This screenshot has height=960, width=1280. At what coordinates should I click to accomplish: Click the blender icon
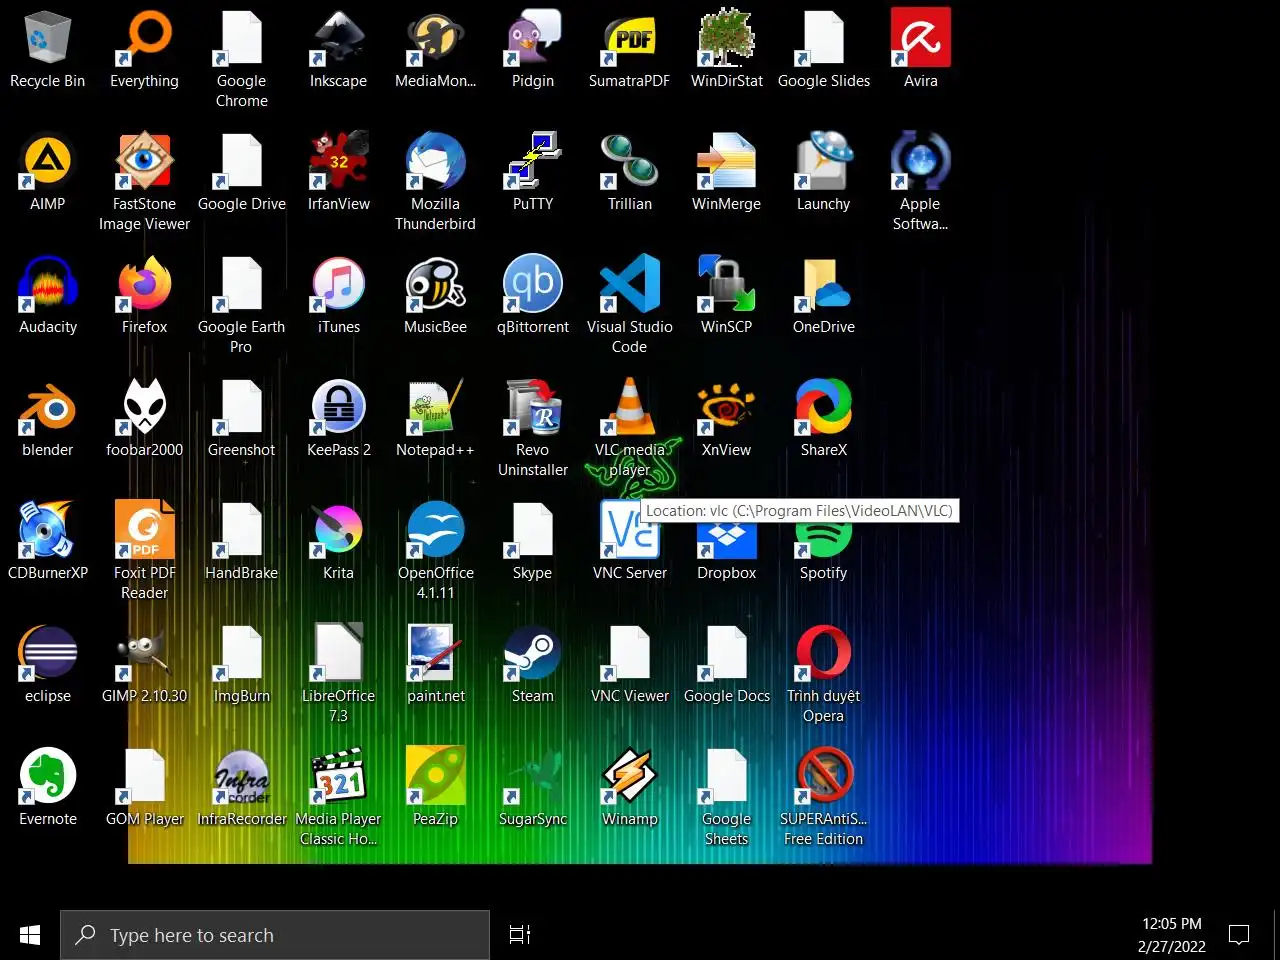[x=47, y=407]
